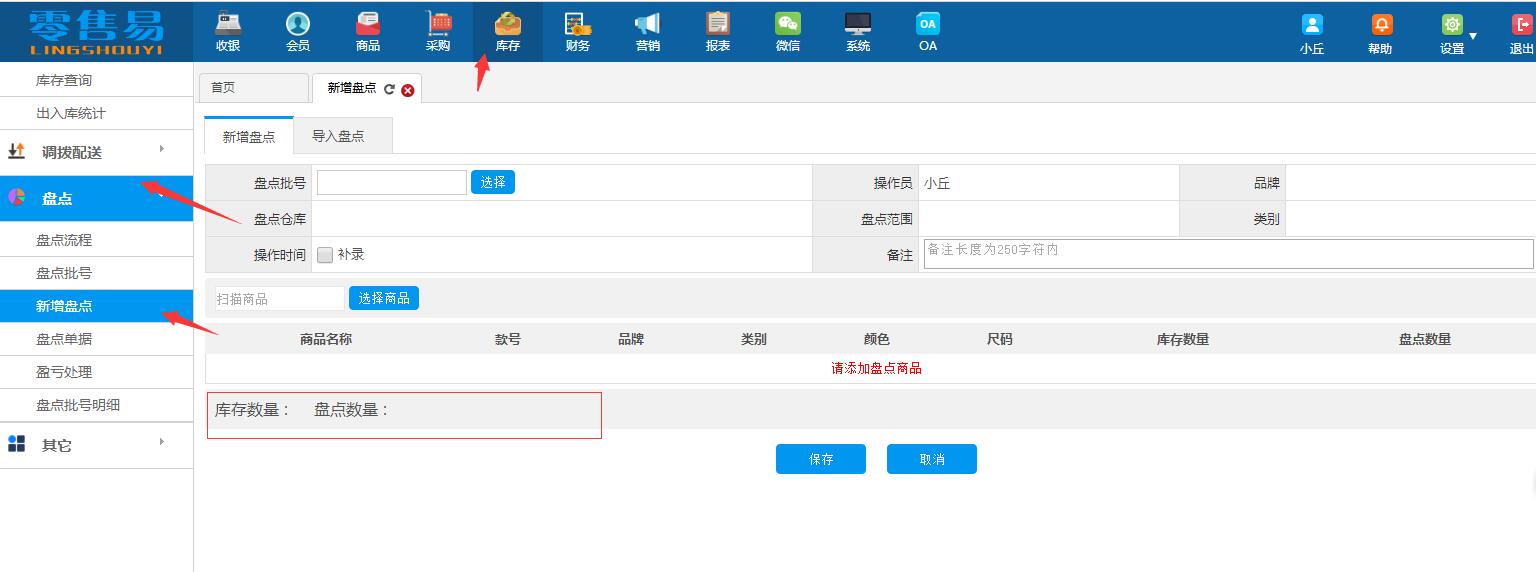Refresh the 新增盘点 tab with reload icon
This screenshot has height=572, width=1536.
389,89
